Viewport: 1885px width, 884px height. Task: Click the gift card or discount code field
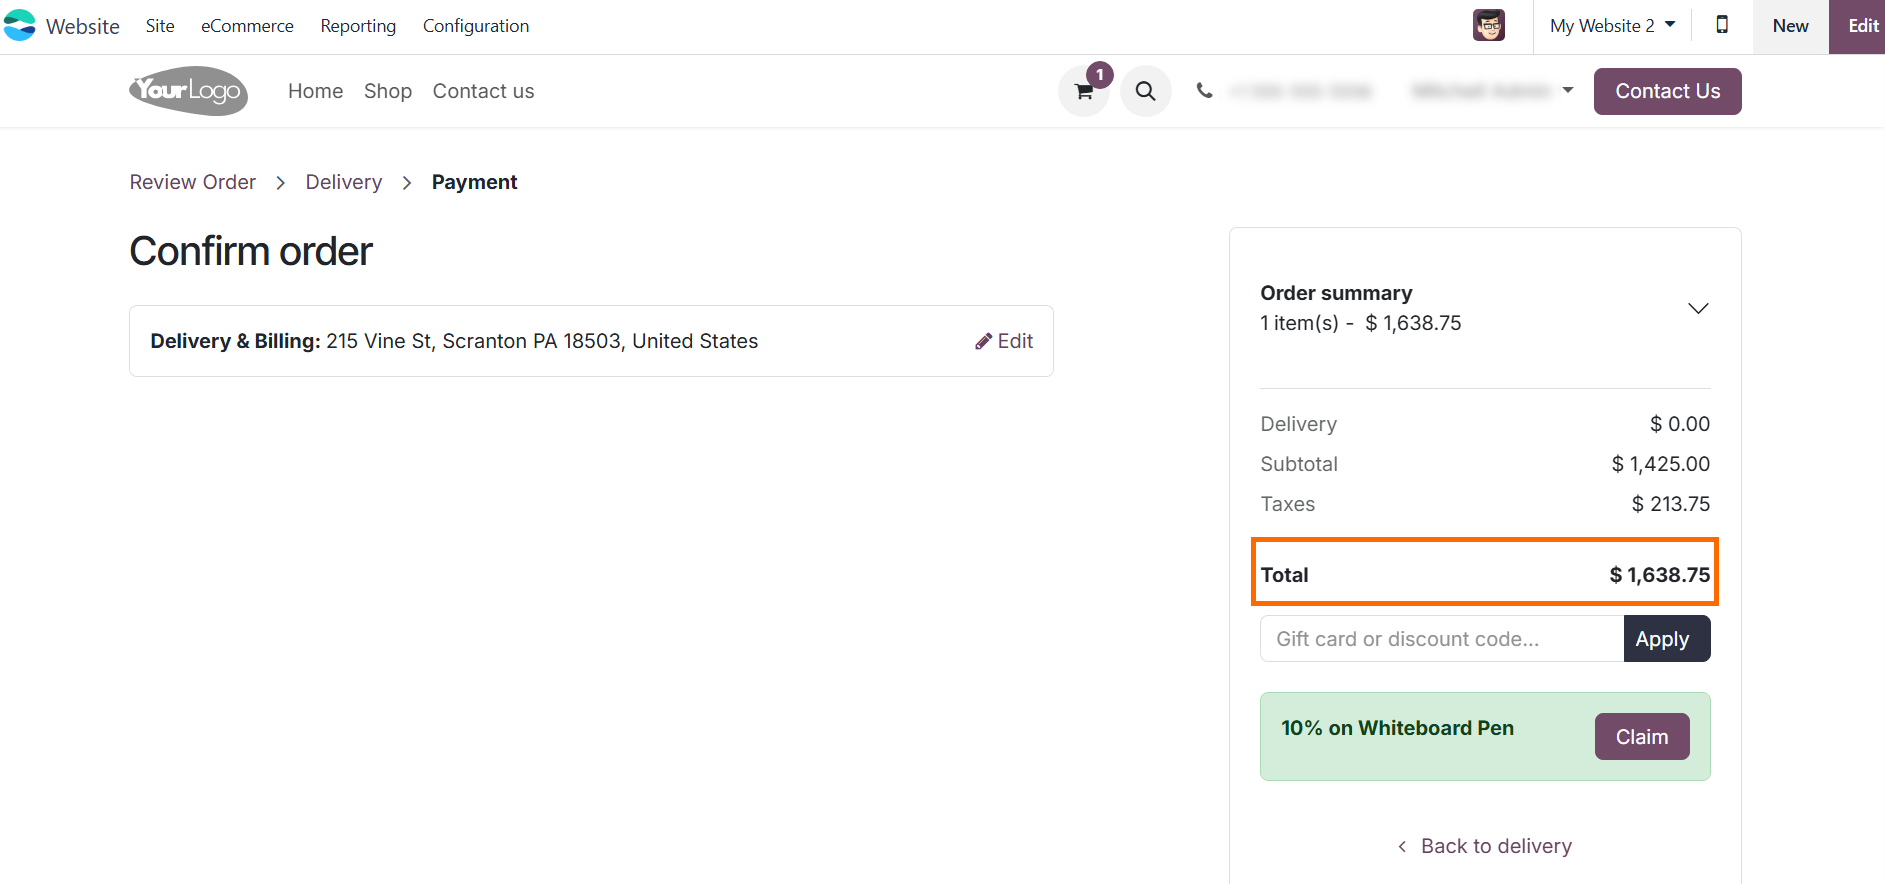coord(1441,639)
